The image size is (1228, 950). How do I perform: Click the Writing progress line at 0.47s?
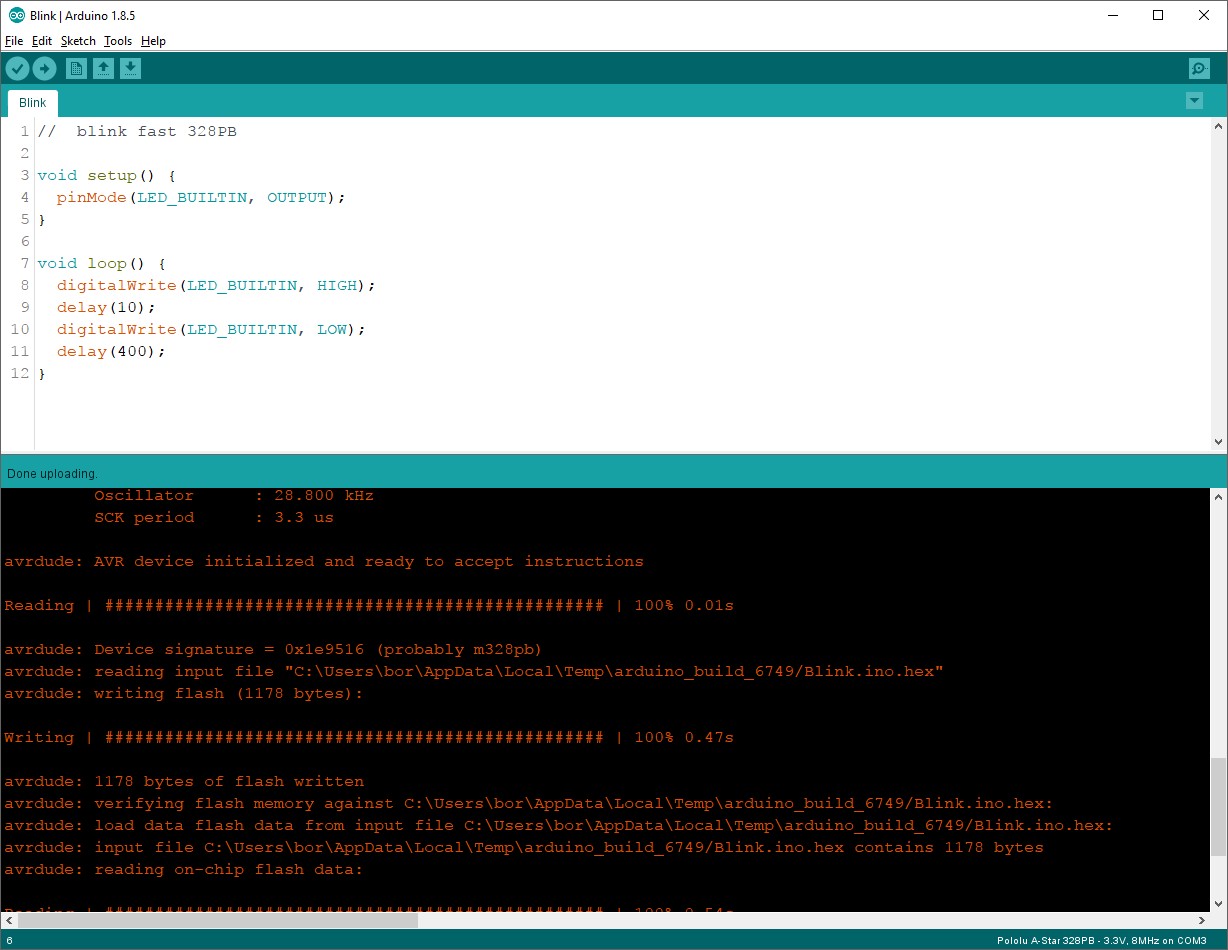click(369, 737)
